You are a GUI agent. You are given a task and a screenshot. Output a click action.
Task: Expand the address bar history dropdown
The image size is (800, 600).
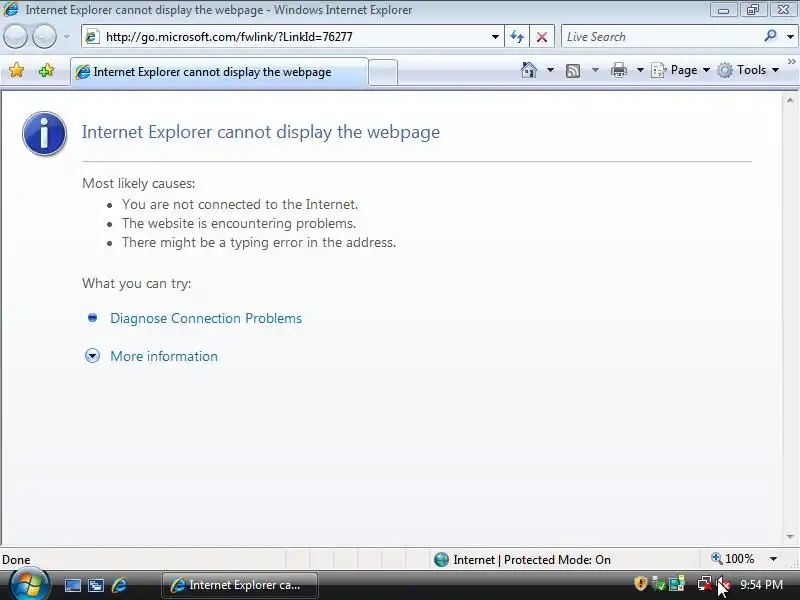click(x=495, y=37)
